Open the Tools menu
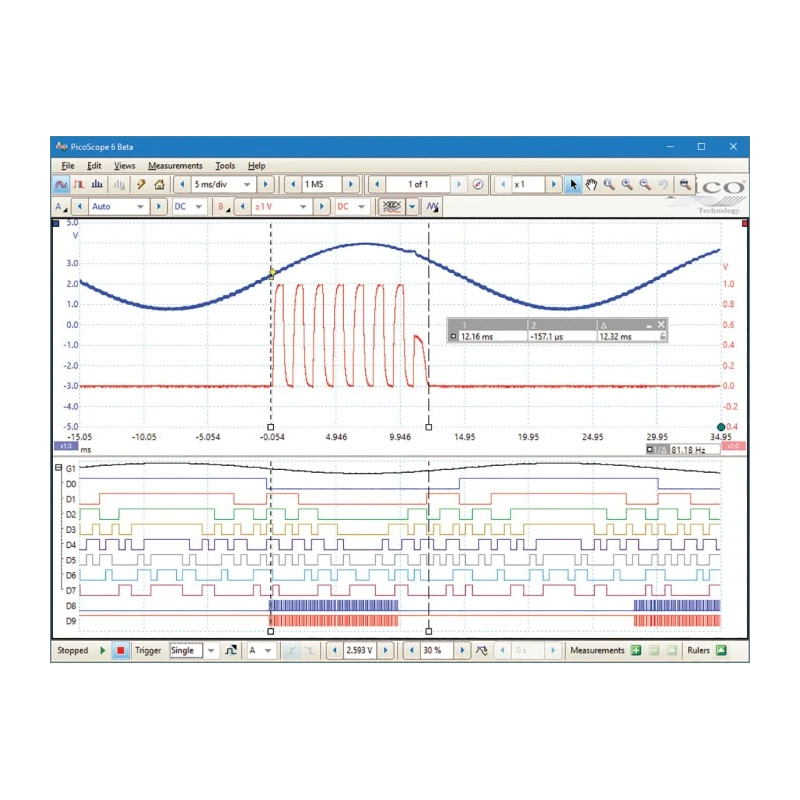 tap(225, 166)
